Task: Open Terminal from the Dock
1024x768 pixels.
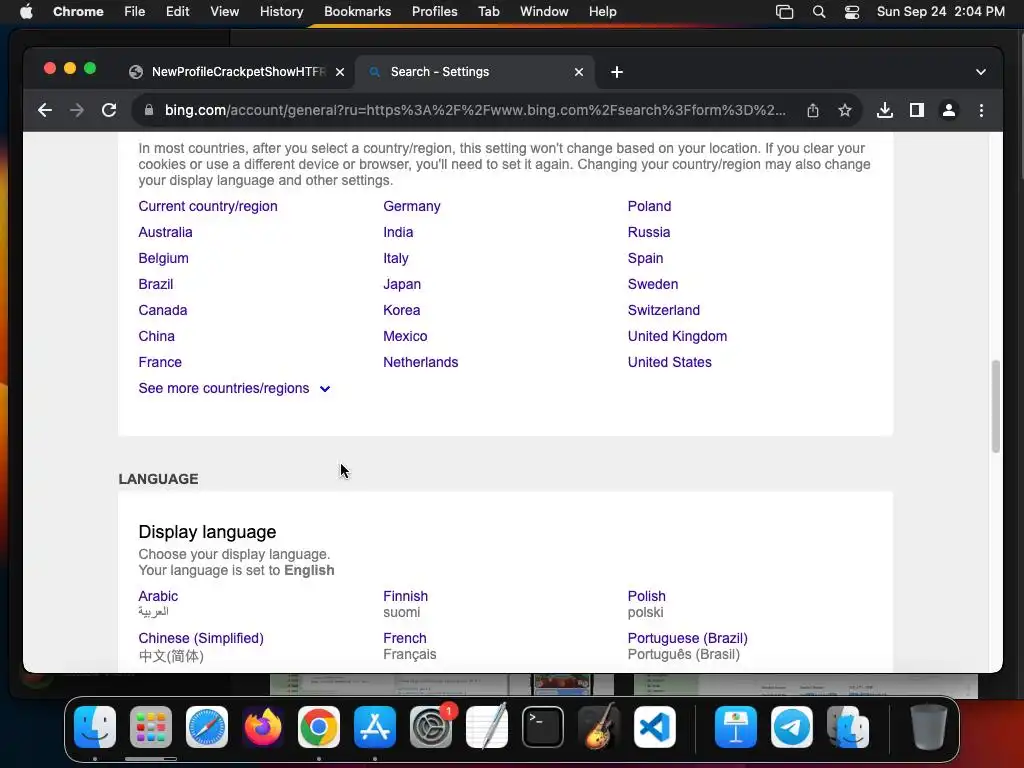Action: tap(543, 727)
